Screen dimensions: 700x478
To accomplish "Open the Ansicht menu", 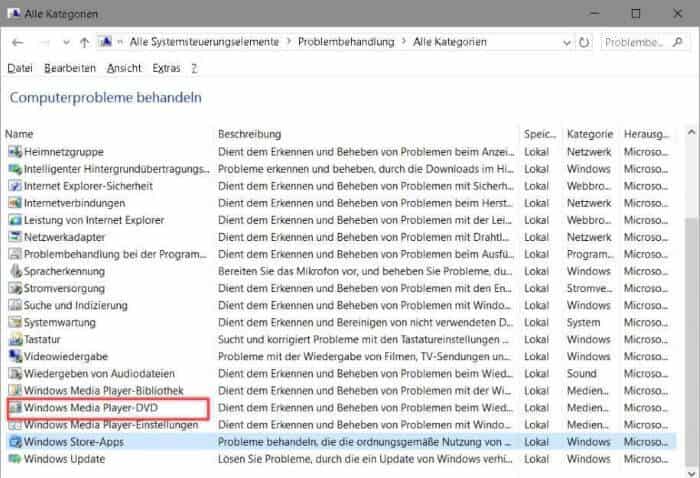I will (x=124, y=68).
